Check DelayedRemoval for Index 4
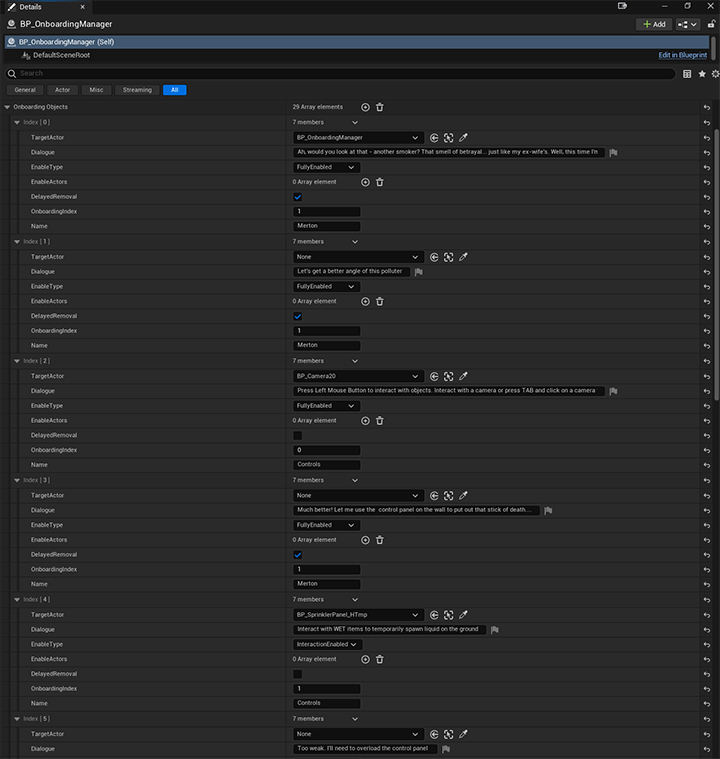 pos(297,674)
